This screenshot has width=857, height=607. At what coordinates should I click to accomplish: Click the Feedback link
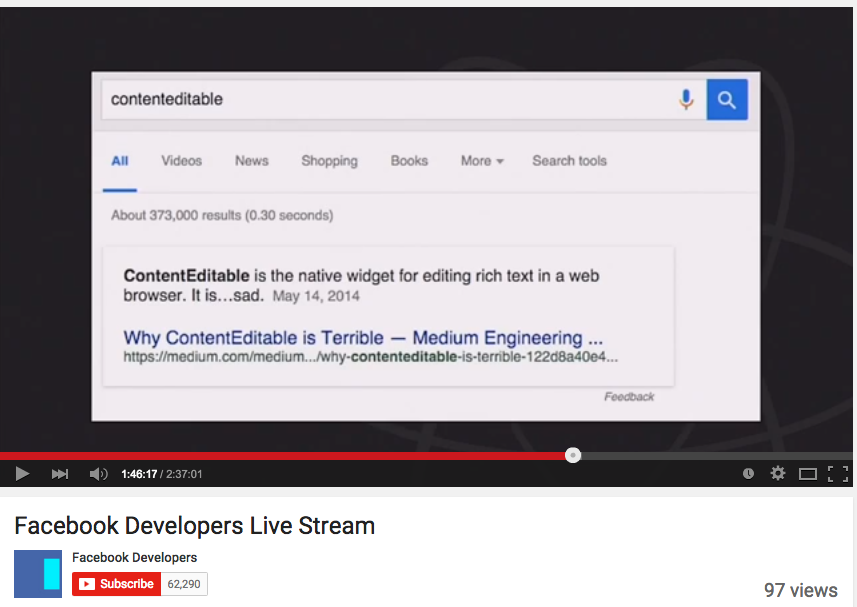pyautogui.click(x=629, y=397)
